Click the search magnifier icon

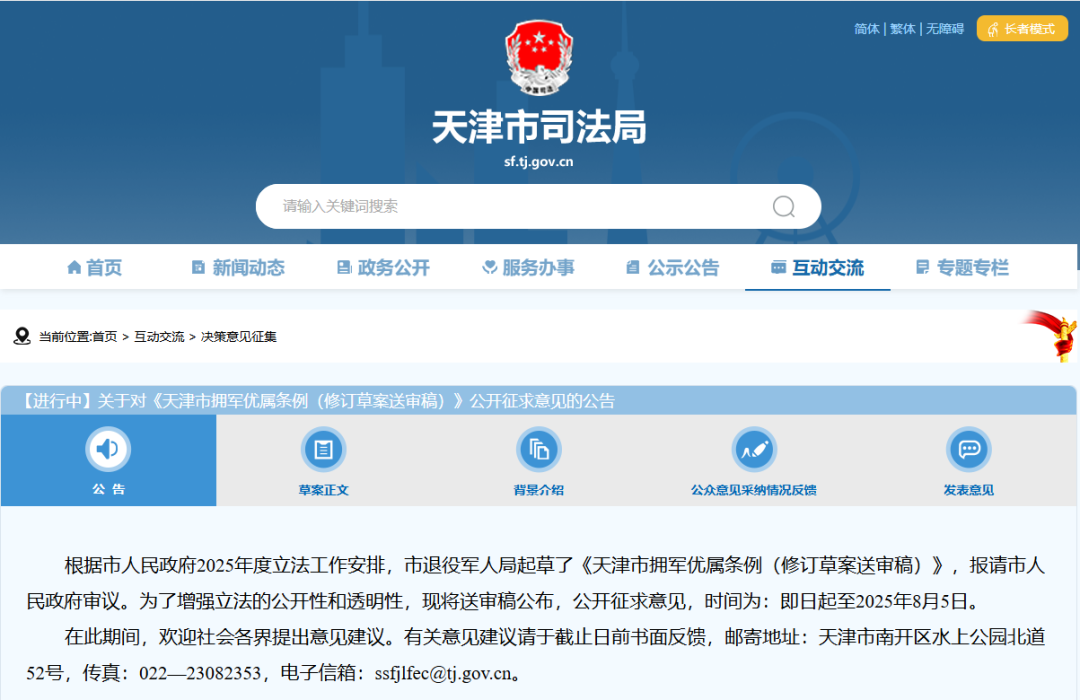783,207
